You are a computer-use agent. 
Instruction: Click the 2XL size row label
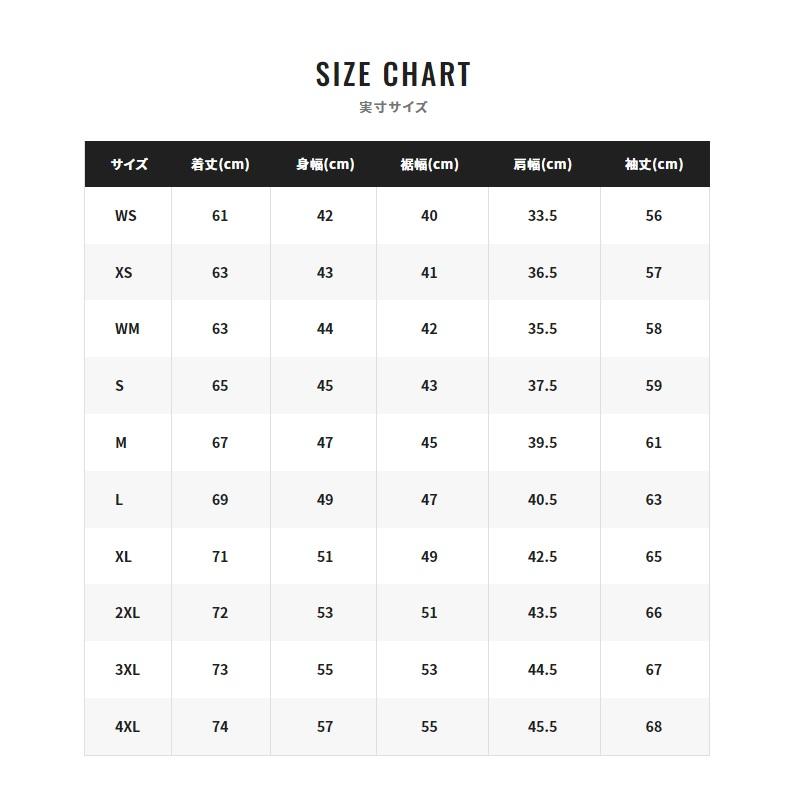127,613
